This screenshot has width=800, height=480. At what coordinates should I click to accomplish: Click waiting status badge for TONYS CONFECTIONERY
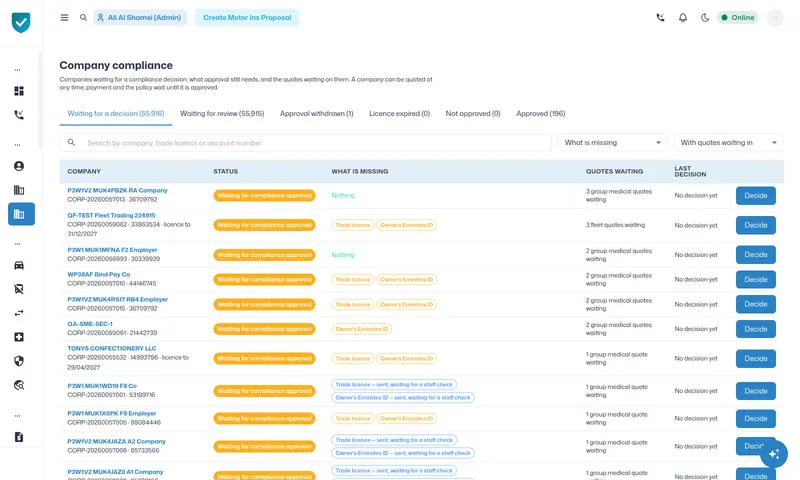click(x=264, y=359)
